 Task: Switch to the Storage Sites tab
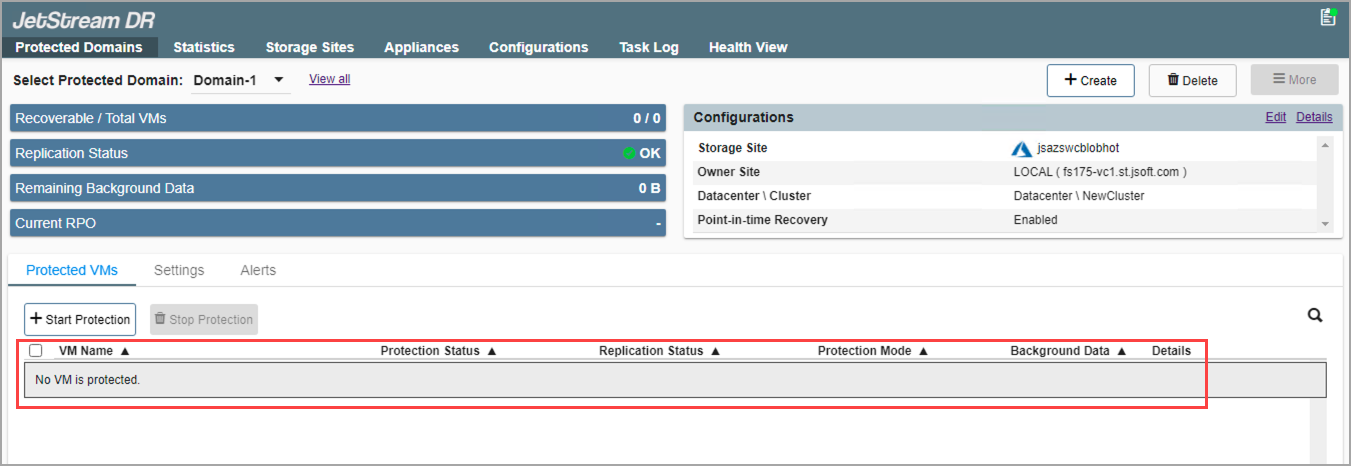click(x=309, y=47)
